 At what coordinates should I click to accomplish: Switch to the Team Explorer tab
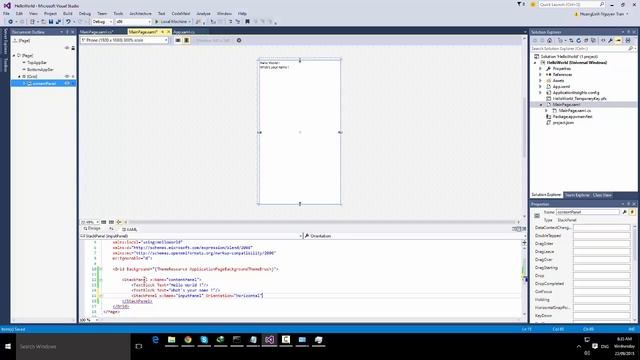click(x=577, y=195)
